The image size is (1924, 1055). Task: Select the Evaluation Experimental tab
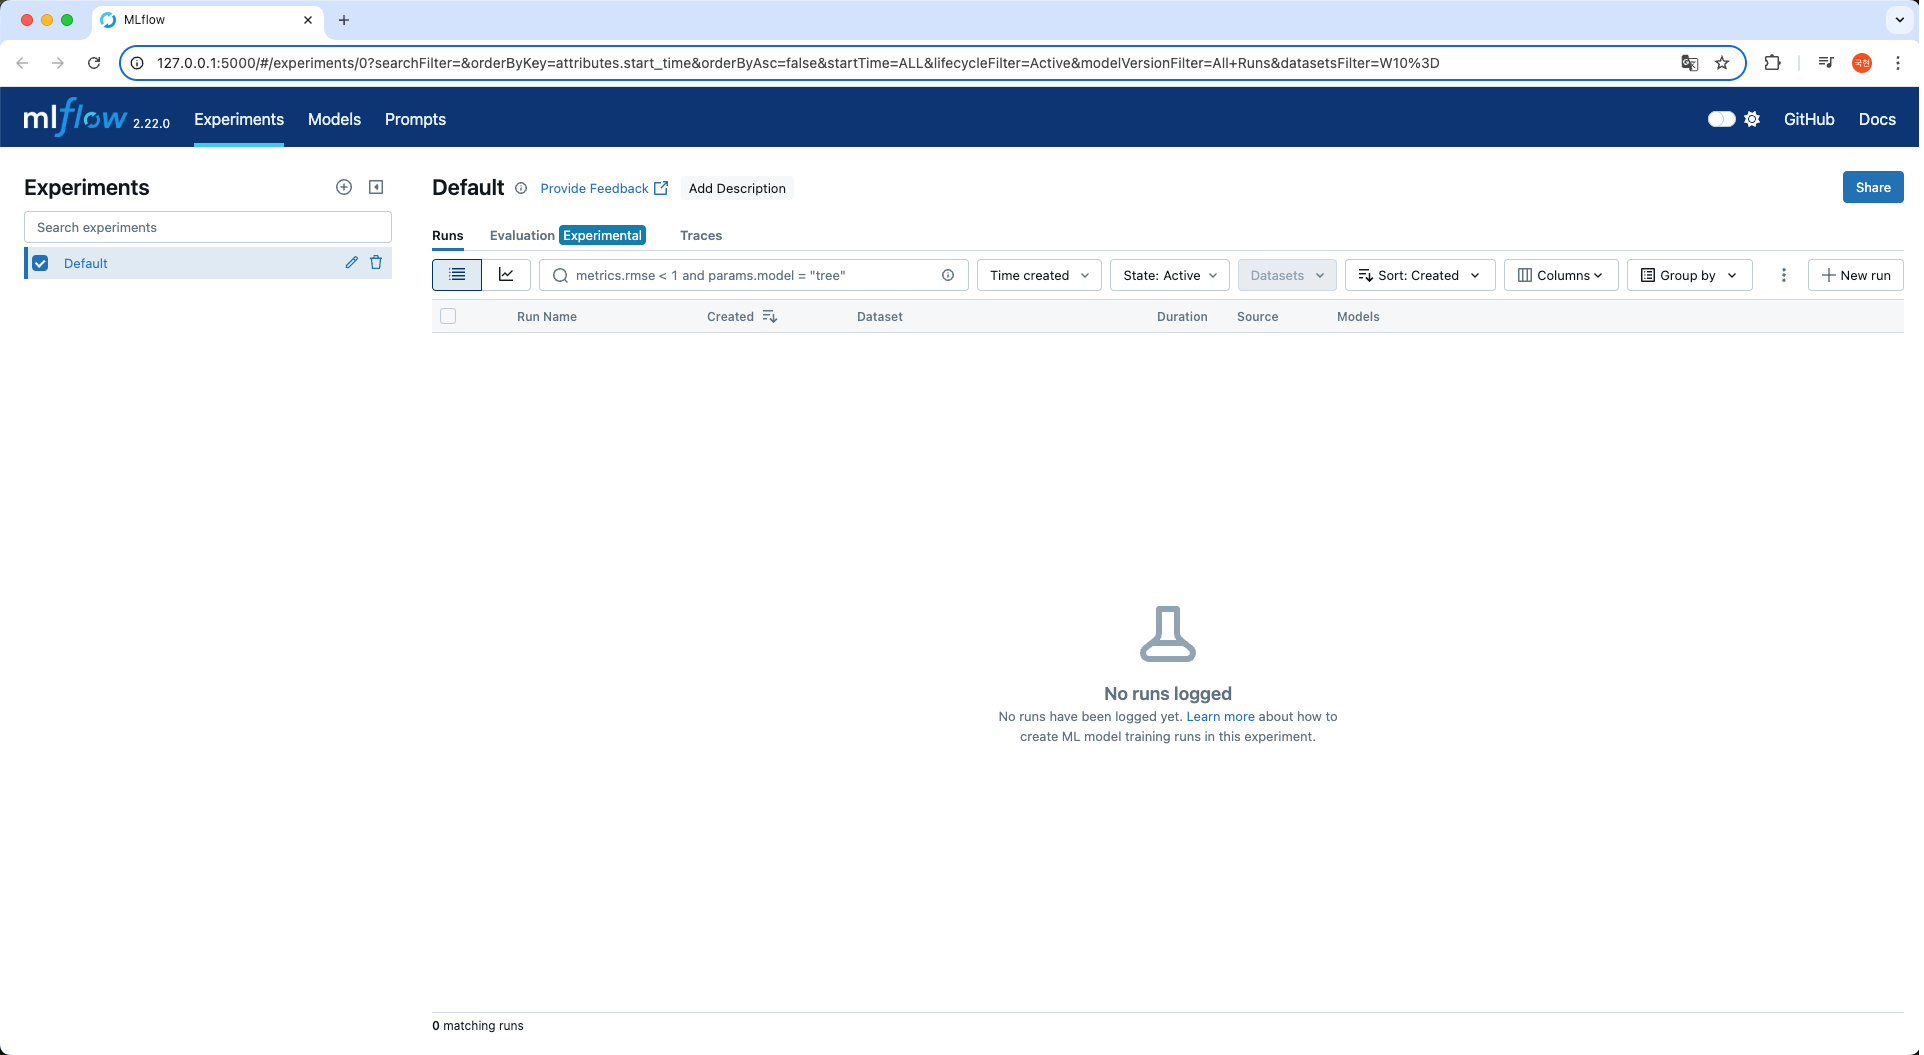point(567,235)
